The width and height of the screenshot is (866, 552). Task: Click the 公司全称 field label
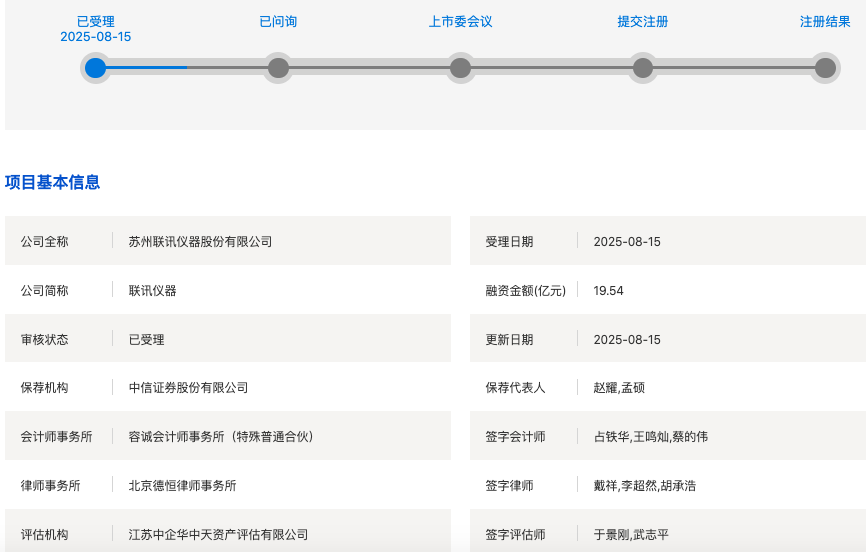pos(44,241)
